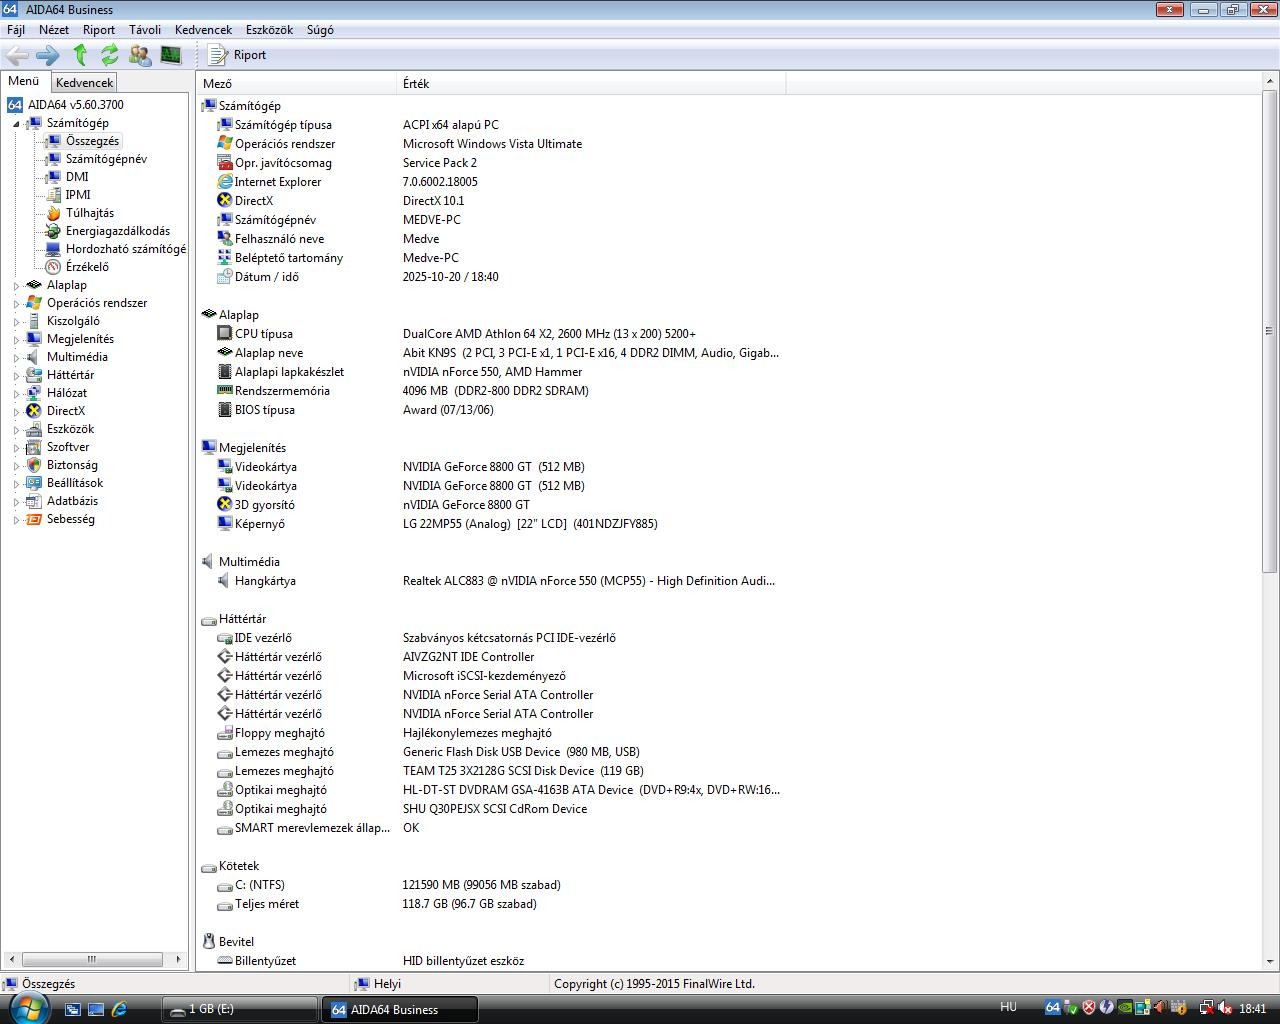1280x1024 pixels.
Task: Click the Biztonság shield icon
Action: click(34, 465)
